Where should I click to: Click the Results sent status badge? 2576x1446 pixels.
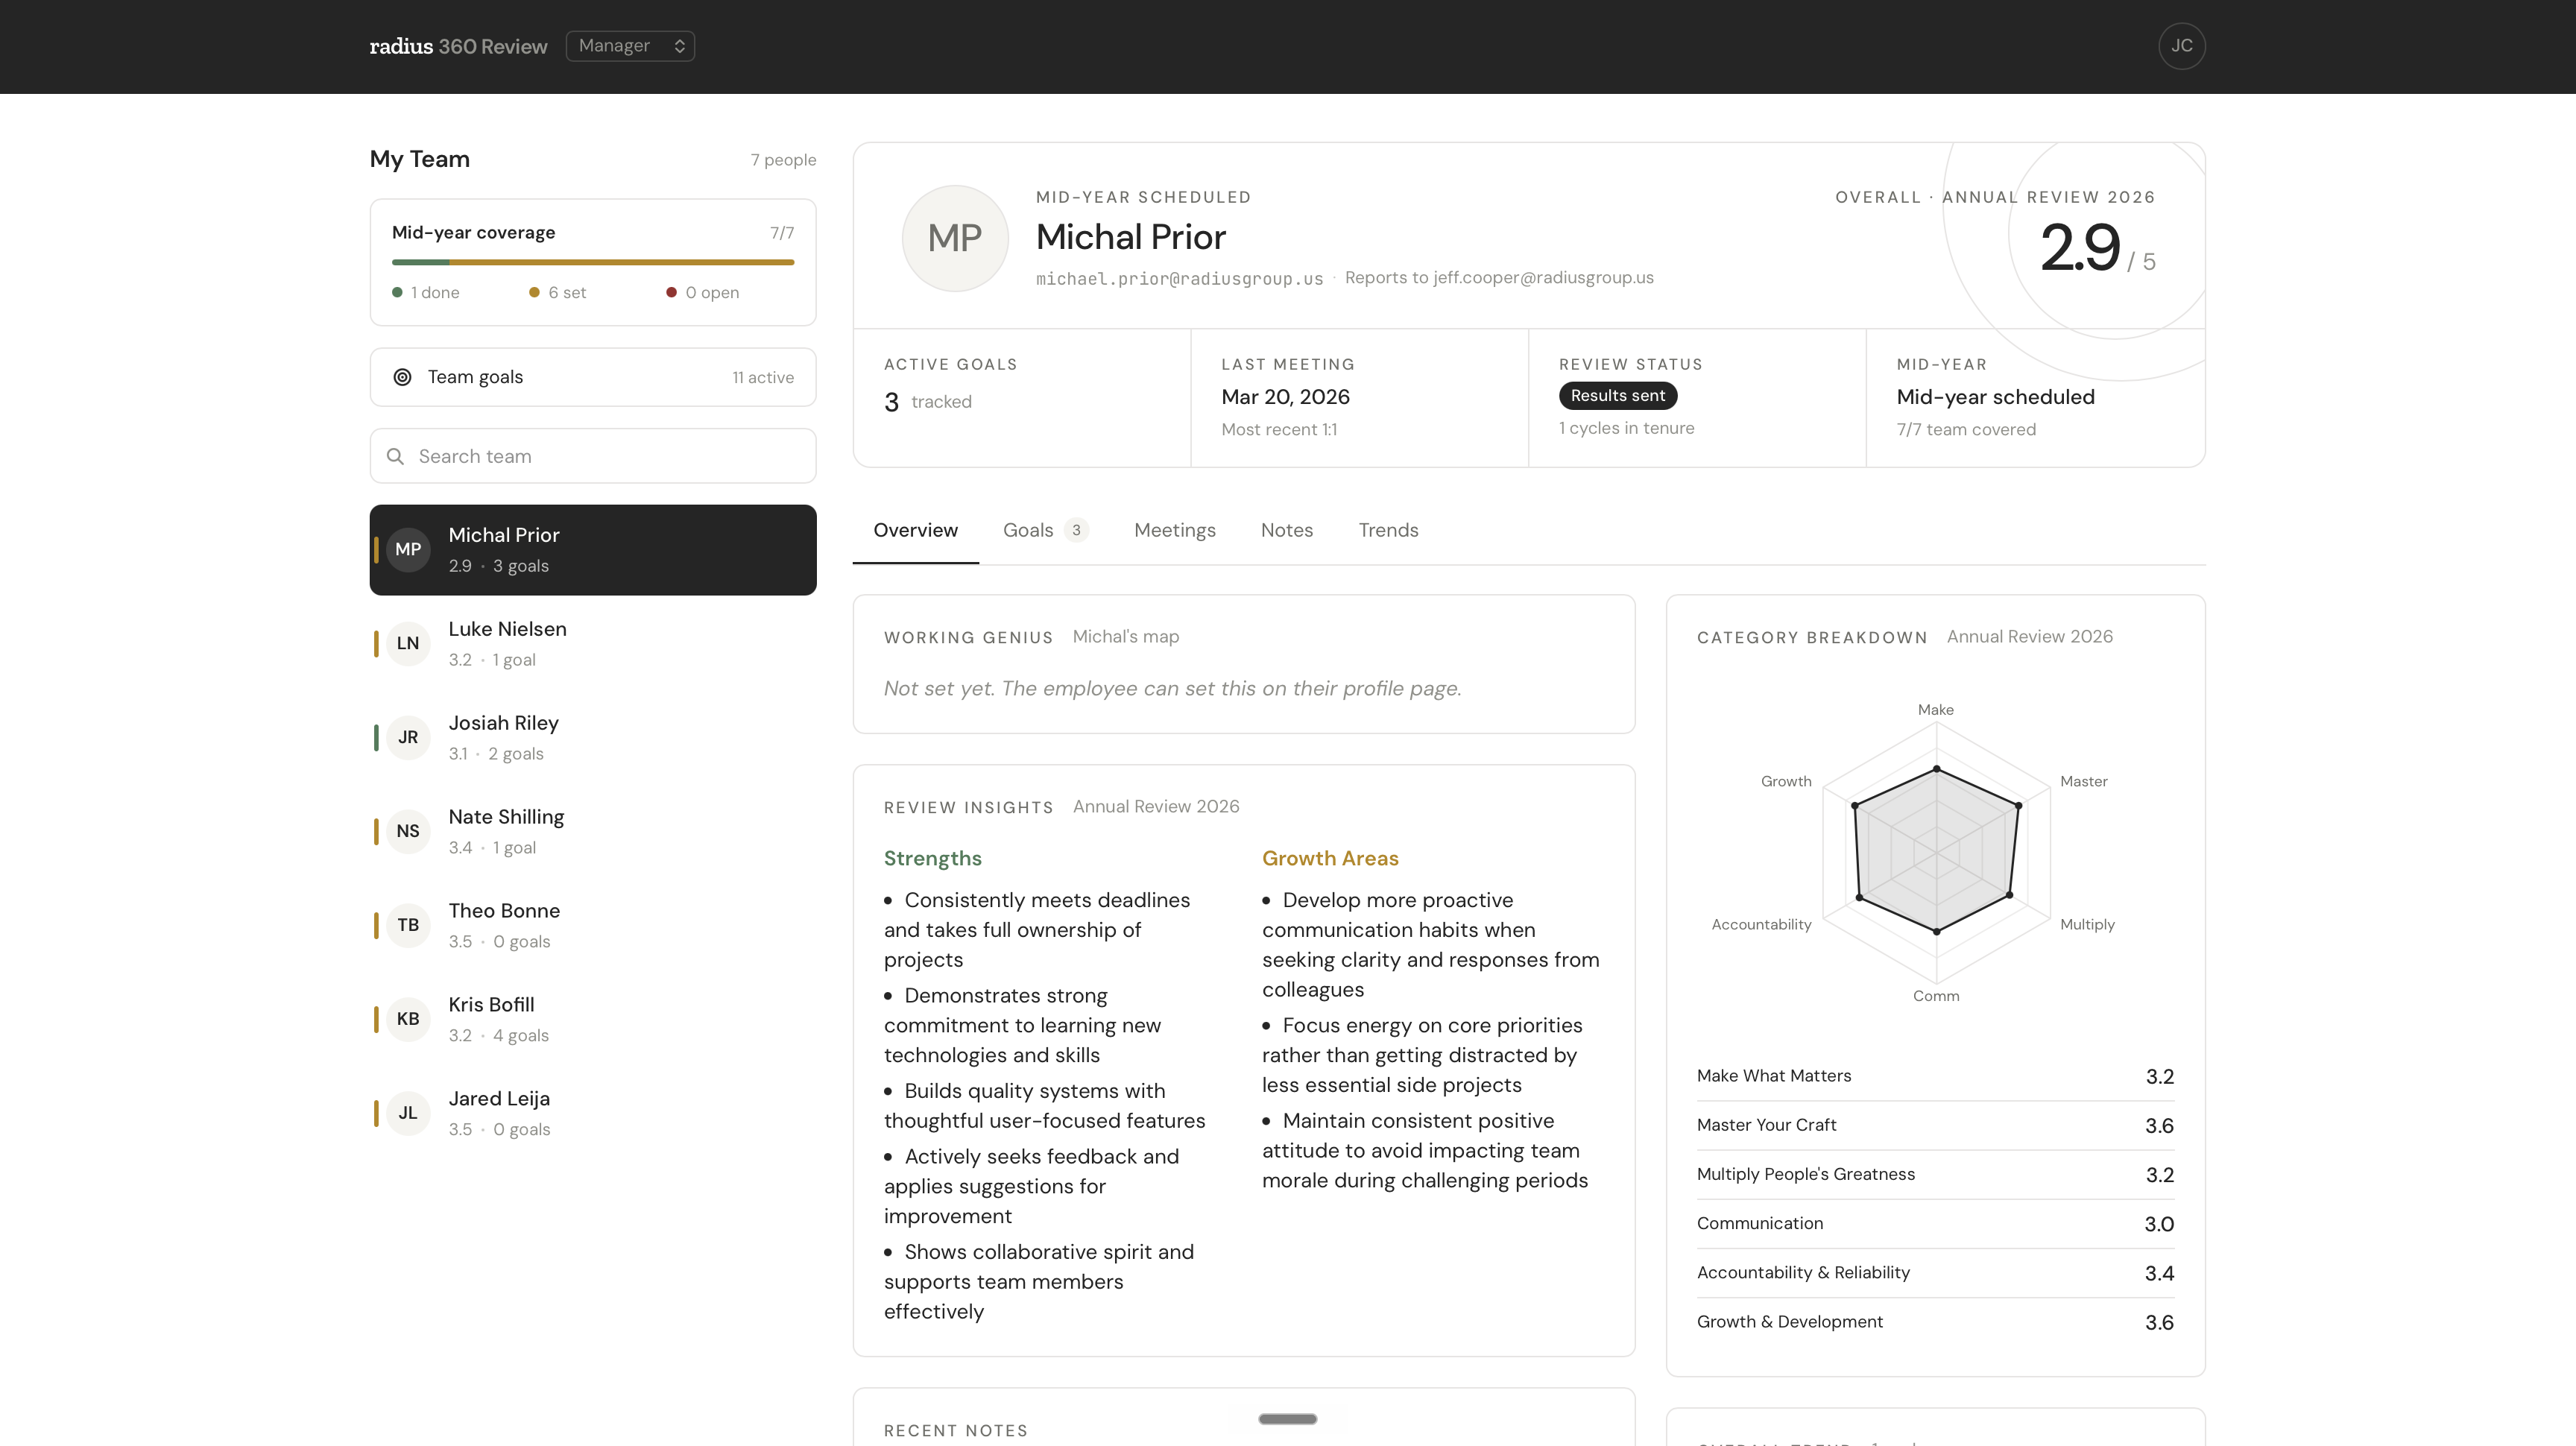pos(1618,396)
